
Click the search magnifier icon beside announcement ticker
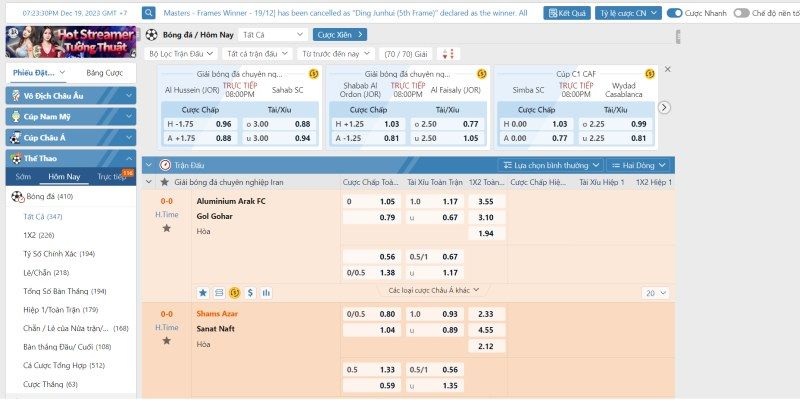(149, 13)
